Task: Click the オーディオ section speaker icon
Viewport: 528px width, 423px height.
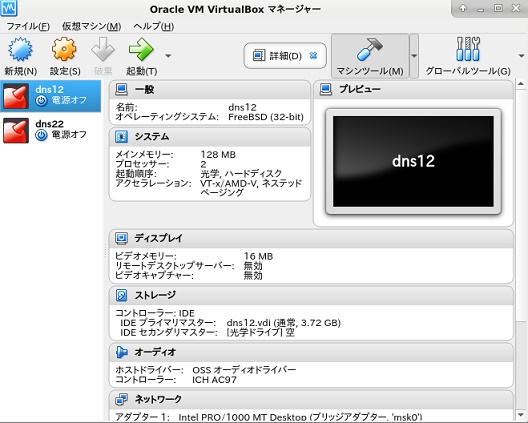Action: point(121,352)
